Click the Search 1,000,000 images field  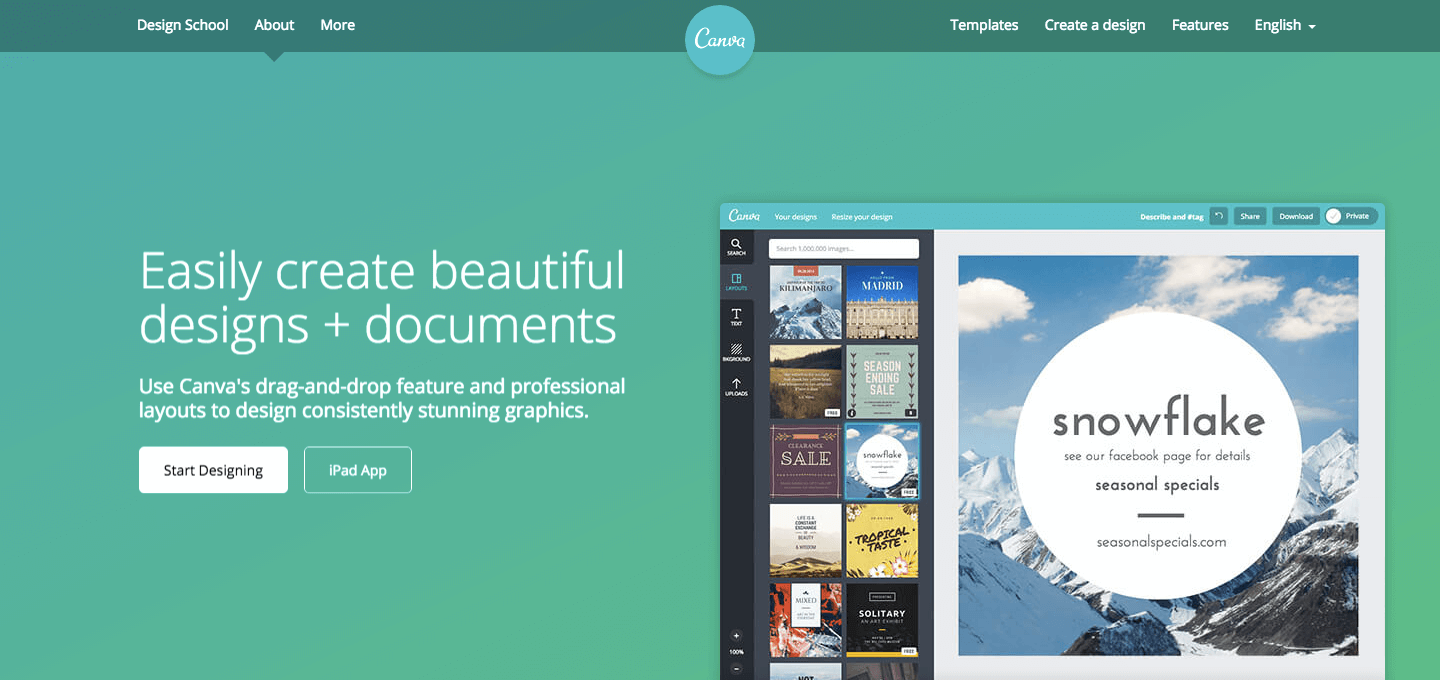pos(844,249)
